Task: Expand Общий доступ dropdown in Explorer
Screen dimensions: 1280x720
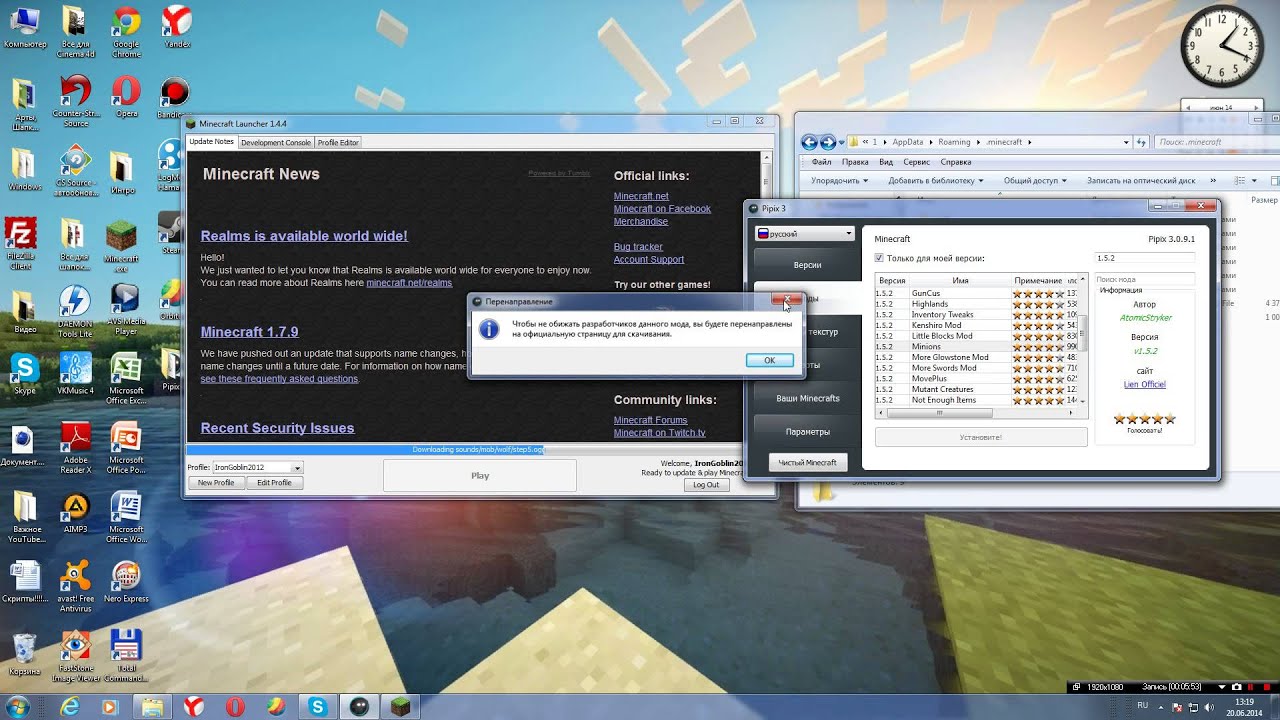Action: click(x=1035, y=181)
